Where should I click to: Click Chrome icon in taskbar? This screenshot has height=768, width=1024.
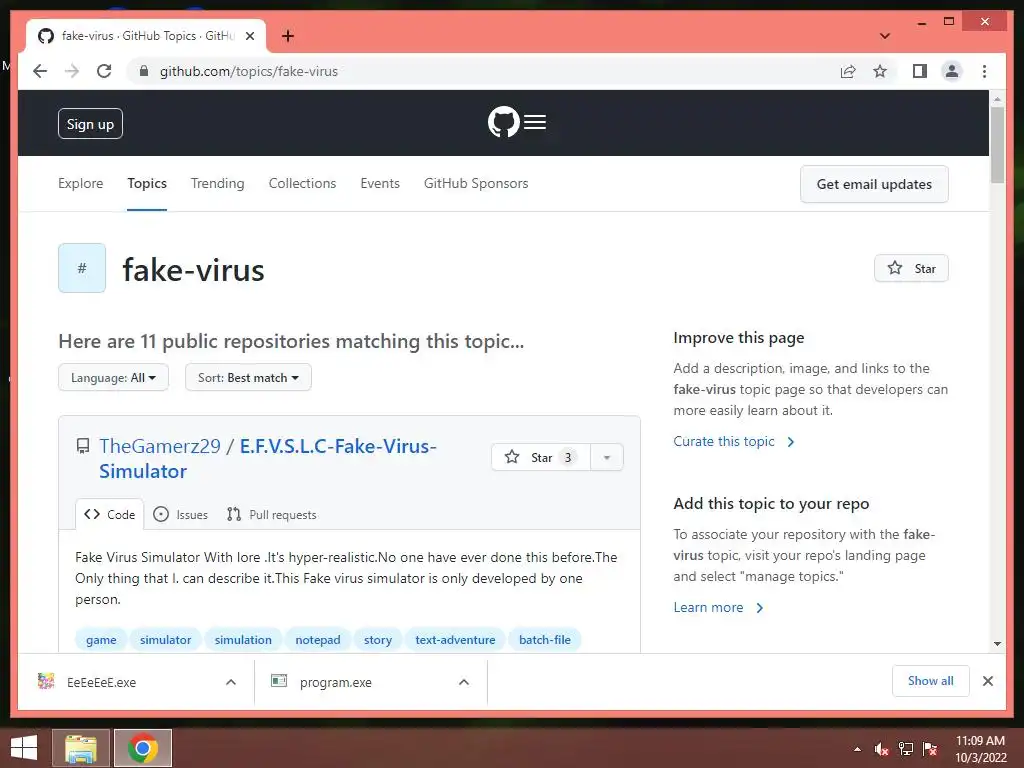point(143,748)
